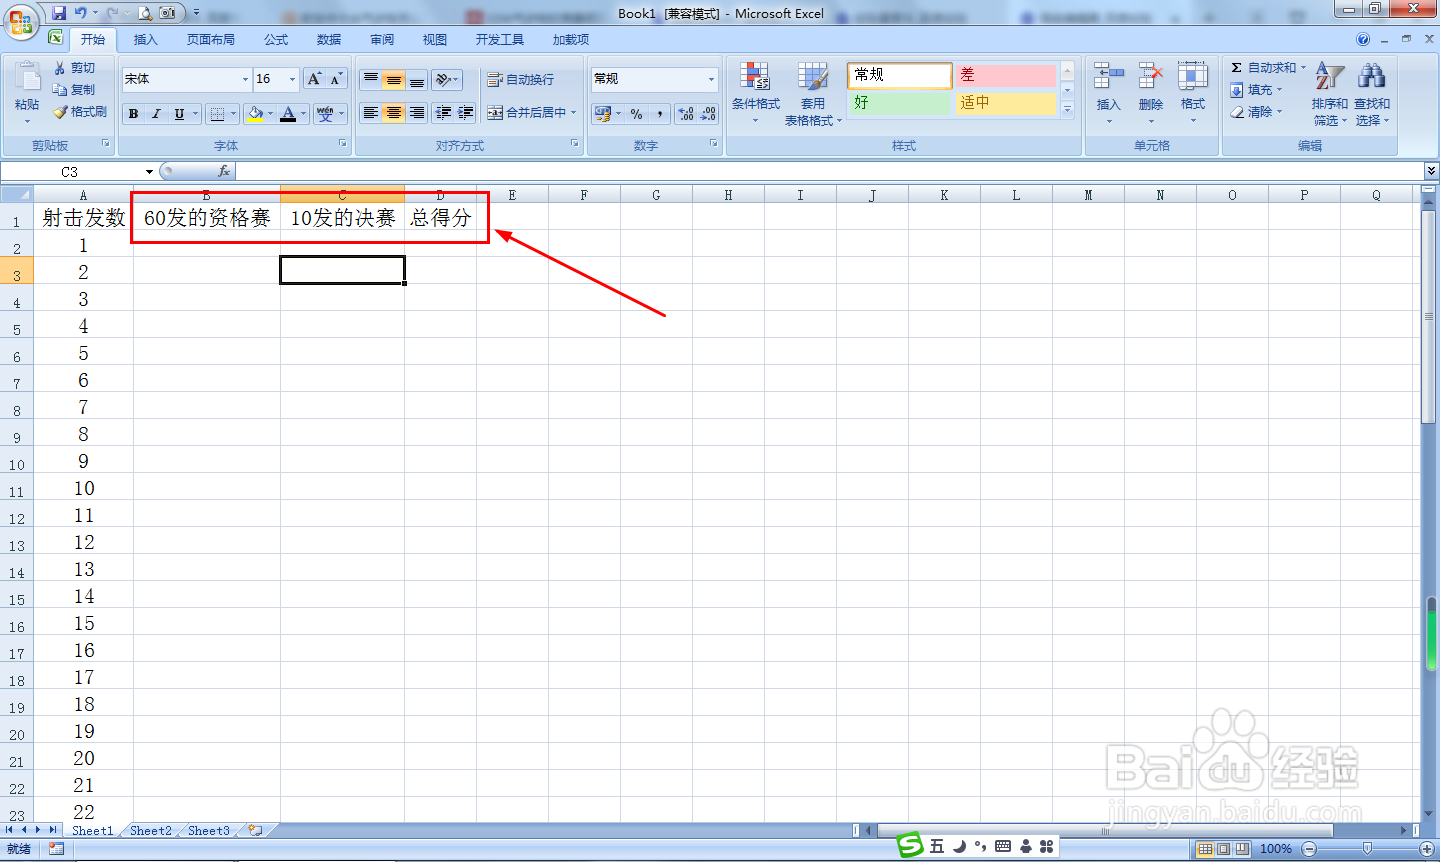
Task: Switch to the 插入 ribbon tab
Action: tap(146, 40)
